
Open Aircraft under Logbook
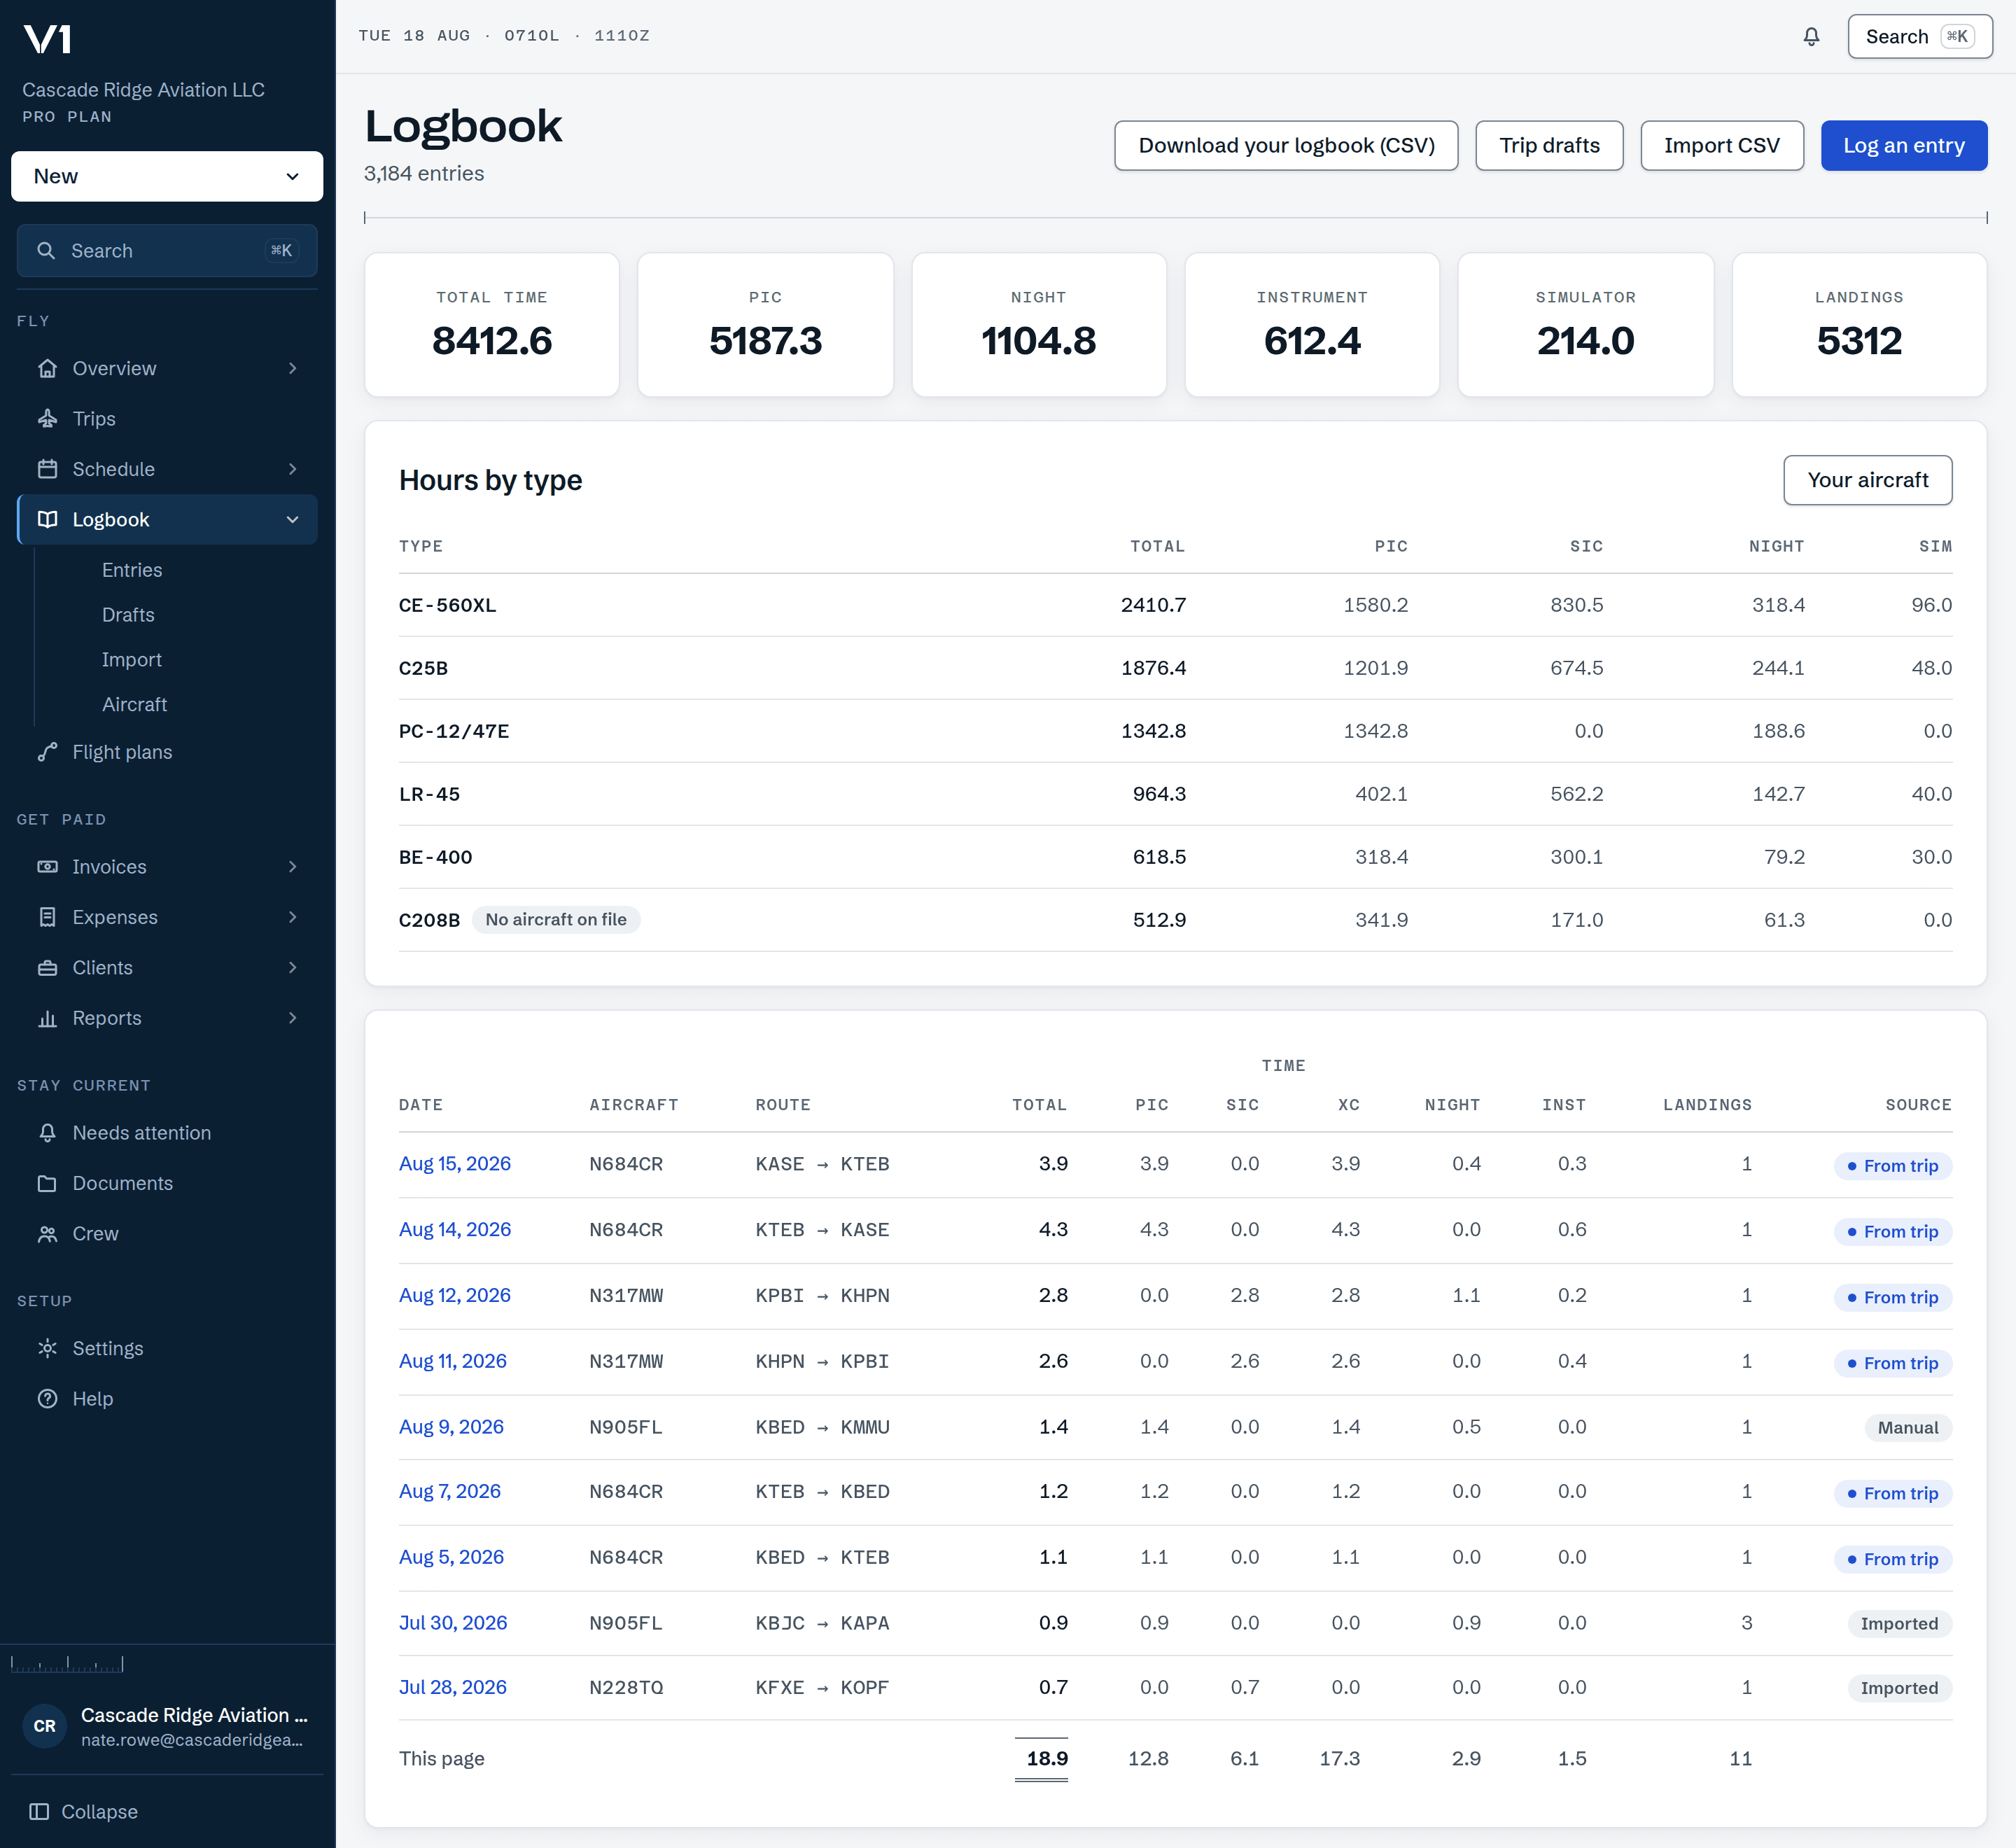tap(134, 705)
